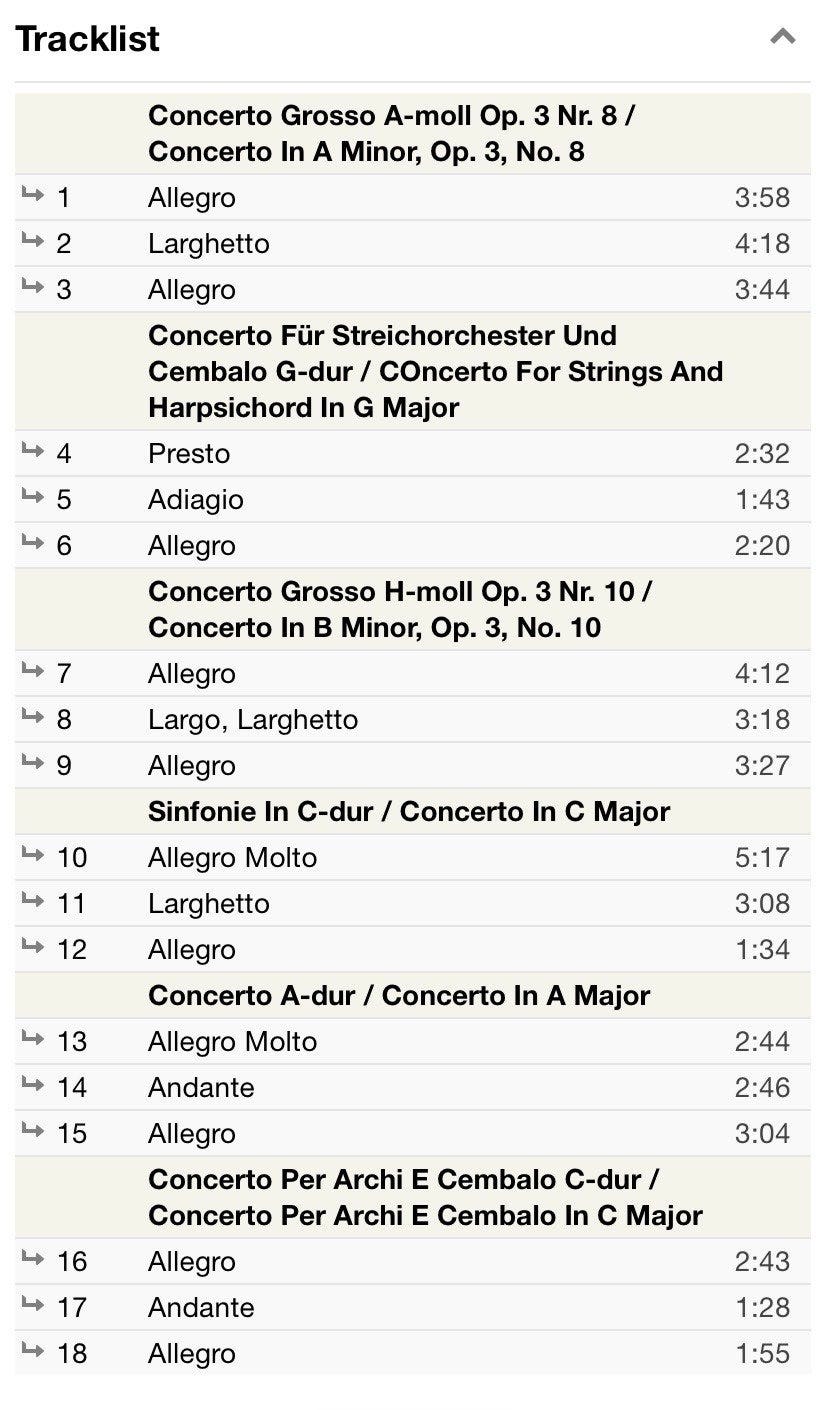Select the Sinfonie In C-dur heading row
This screenshot has width=816, height=1410.
coord(412,811)
